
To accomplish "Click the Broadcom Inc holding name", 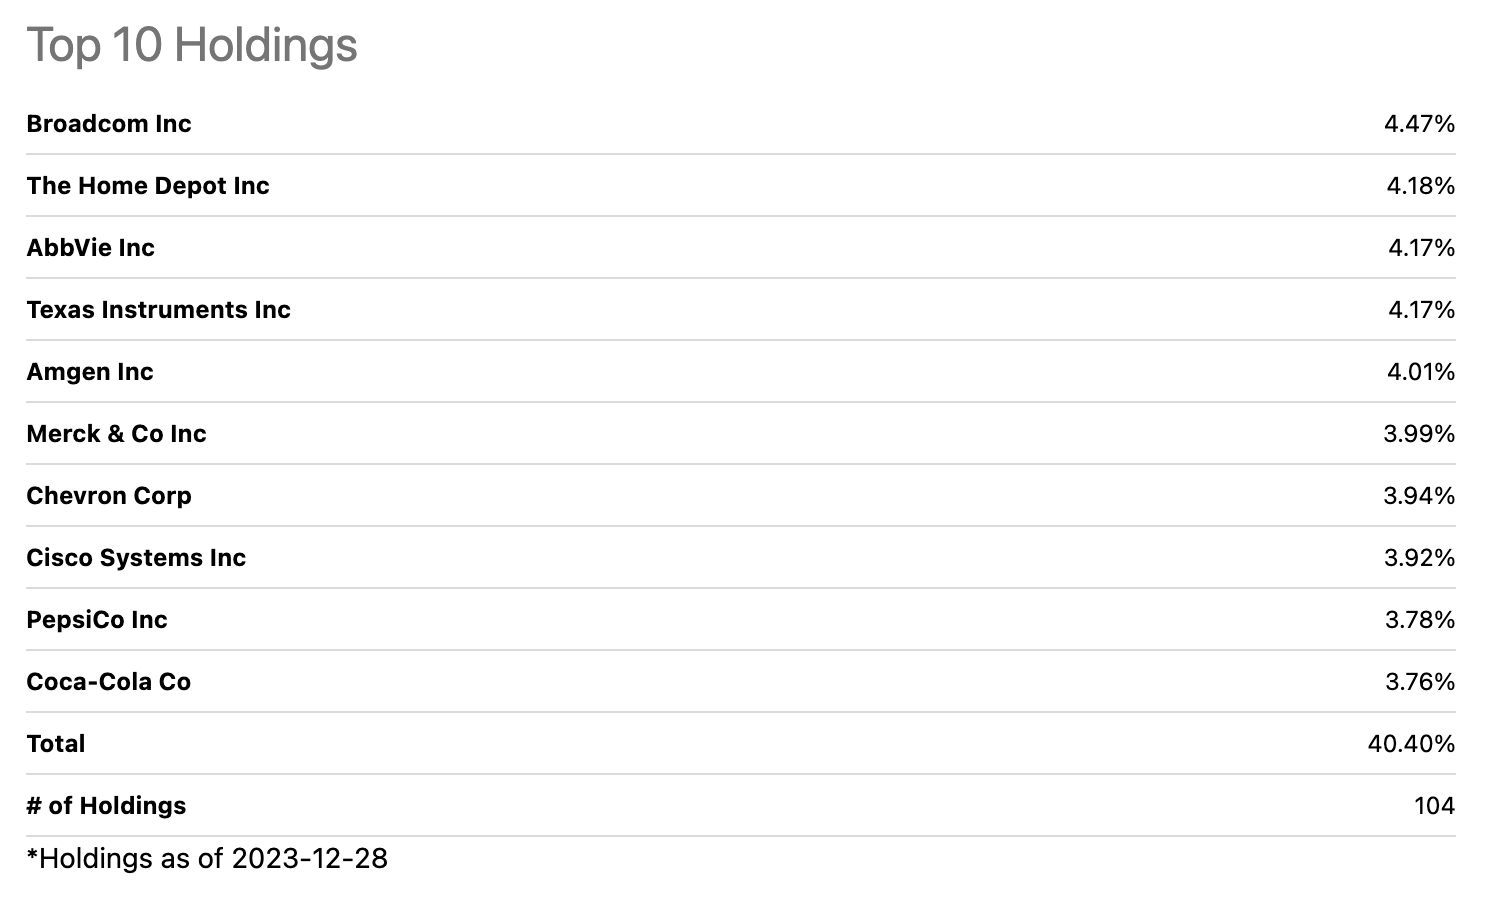I will [x=109, y=124].
